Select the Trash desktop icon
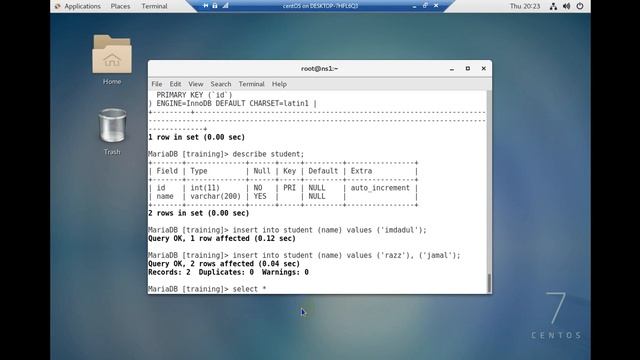640x360 pixels. [x=112, y=131]
